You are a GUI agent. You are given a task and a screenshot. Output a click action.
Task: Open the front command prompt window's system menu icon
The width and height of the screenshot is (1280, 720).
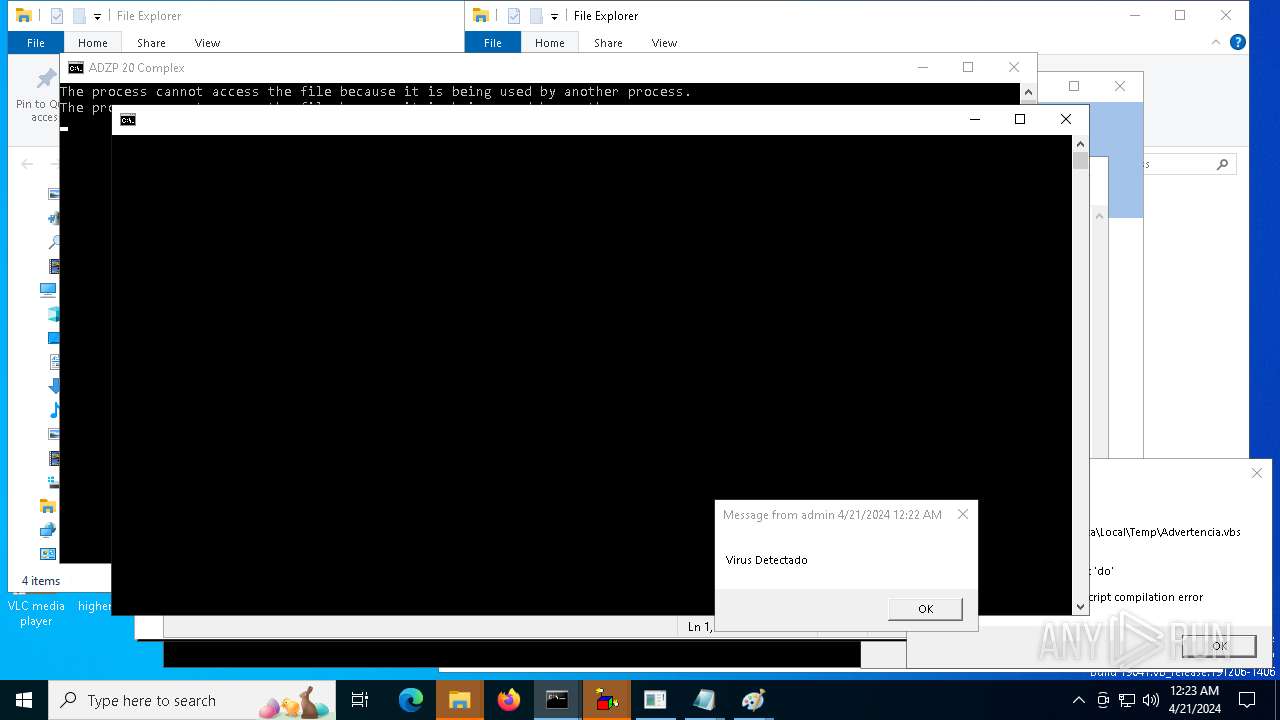128,120
